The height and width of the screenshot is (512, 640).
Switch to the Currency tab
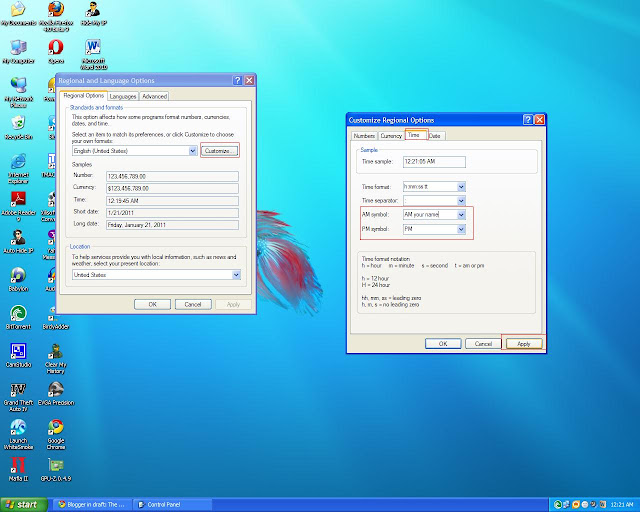click(391, 136)
